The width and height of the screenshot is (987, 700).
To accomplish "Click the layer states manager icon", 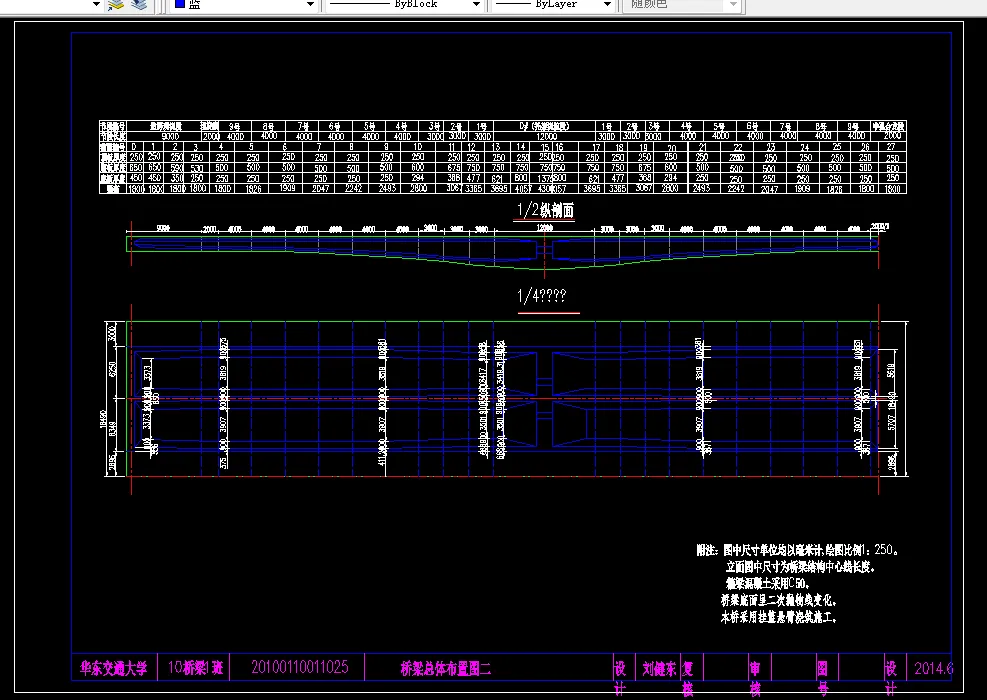I will (x=138, y=4).
